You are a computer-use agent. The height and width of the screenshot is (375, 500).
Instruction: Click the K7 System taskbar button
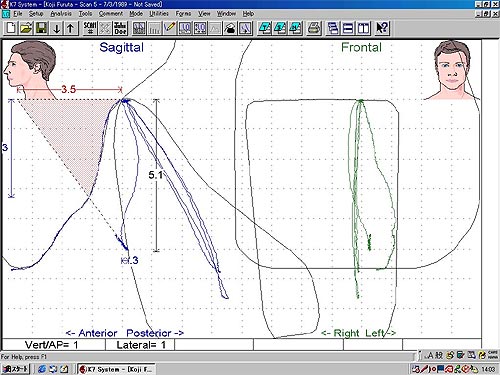[x=116, y=369]
